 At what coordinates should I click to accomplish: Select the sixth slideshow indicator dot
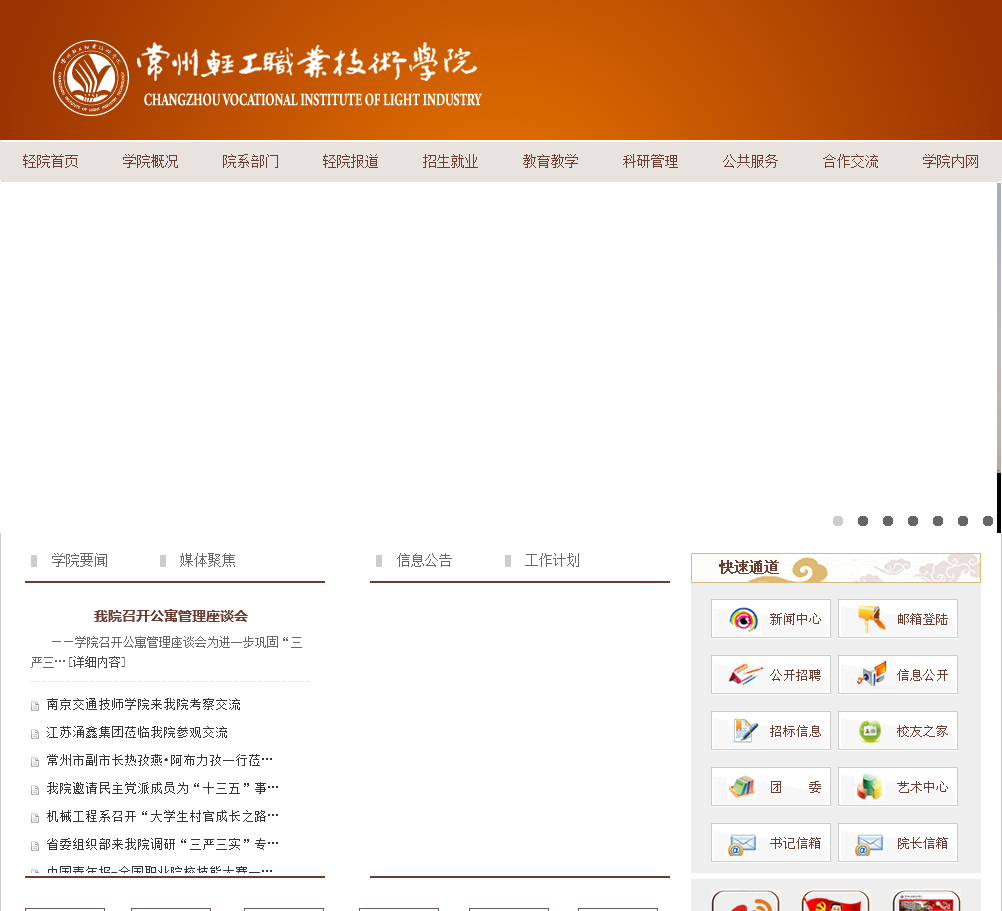[x=962, y=521]
